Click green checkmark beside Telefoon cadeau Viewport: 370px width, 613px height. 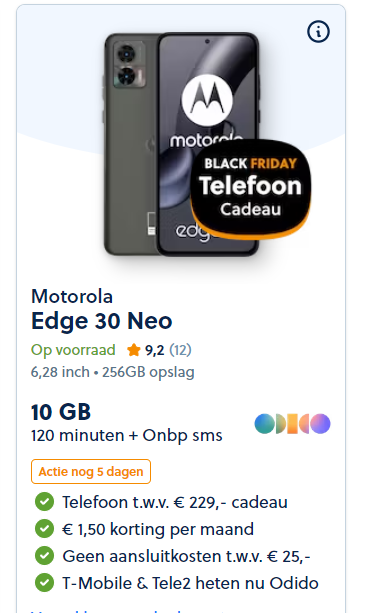[45, 502]
